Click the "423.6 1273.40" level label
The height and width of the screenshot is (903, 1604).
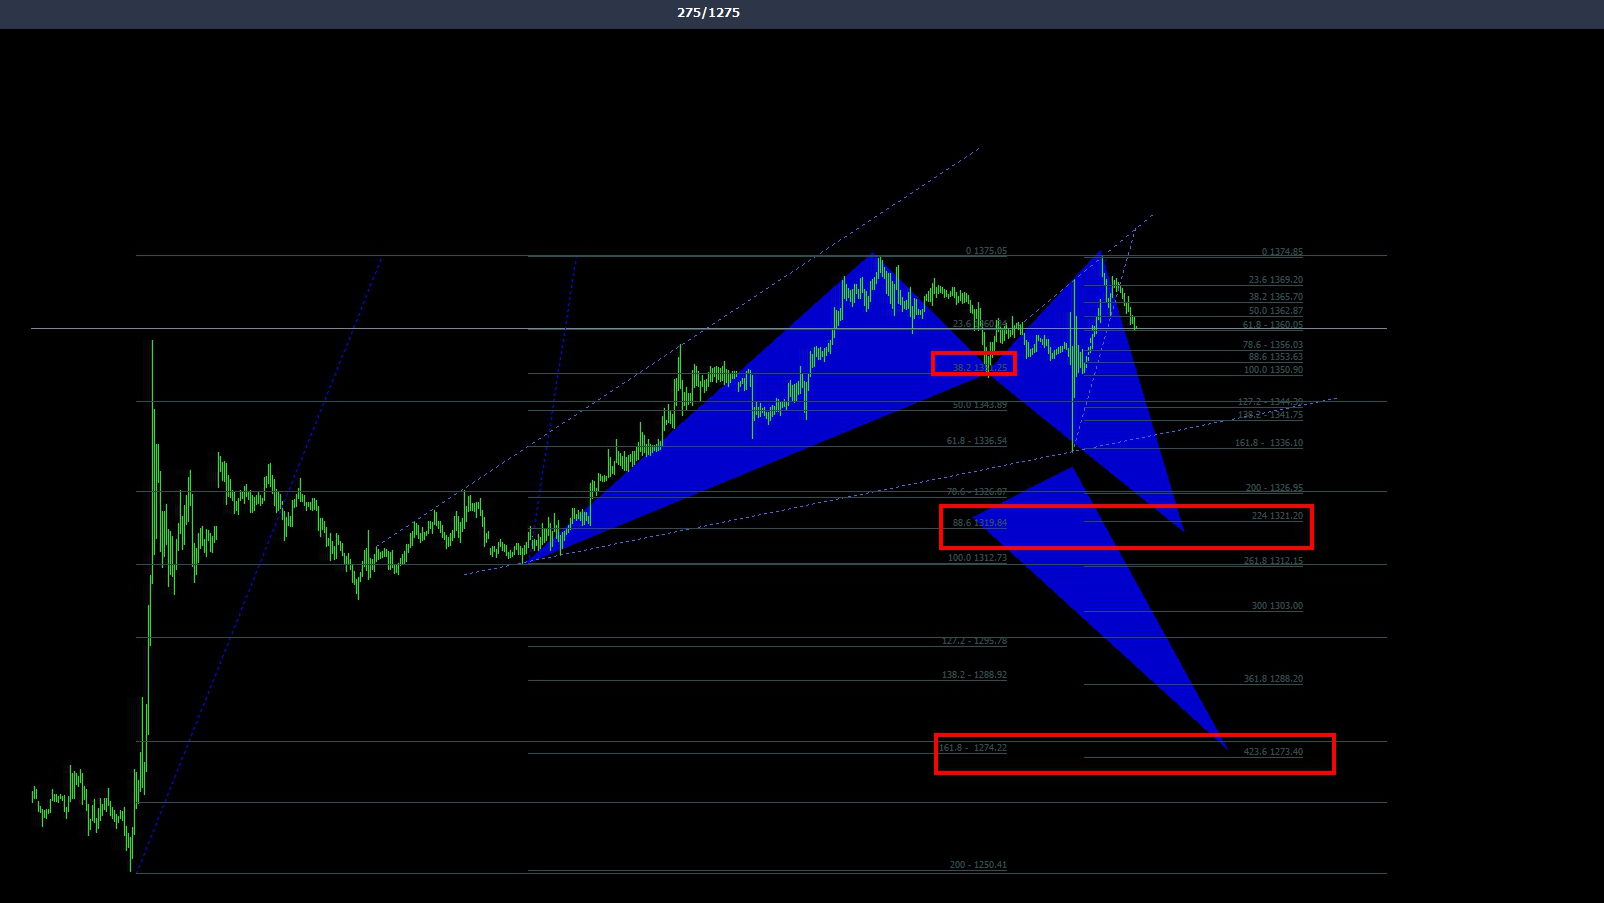1273,752
